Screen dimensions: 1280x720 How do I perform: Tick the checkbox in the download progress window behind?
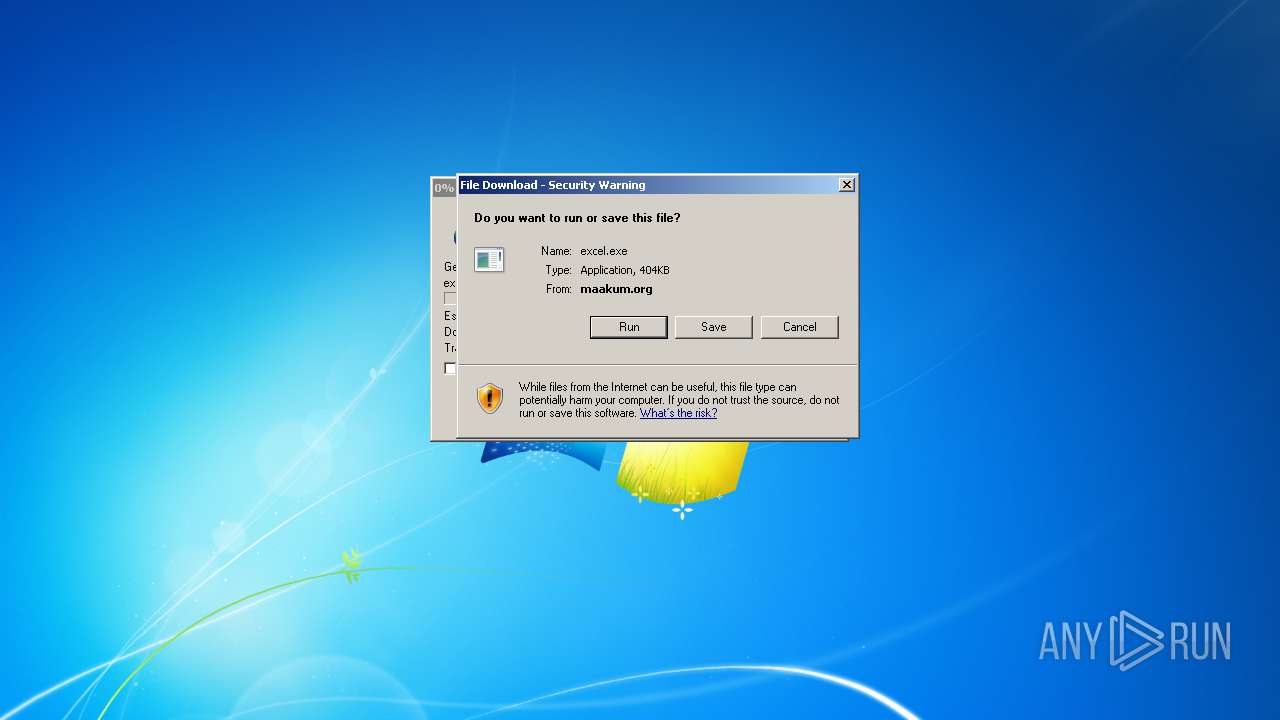(450, 368)
